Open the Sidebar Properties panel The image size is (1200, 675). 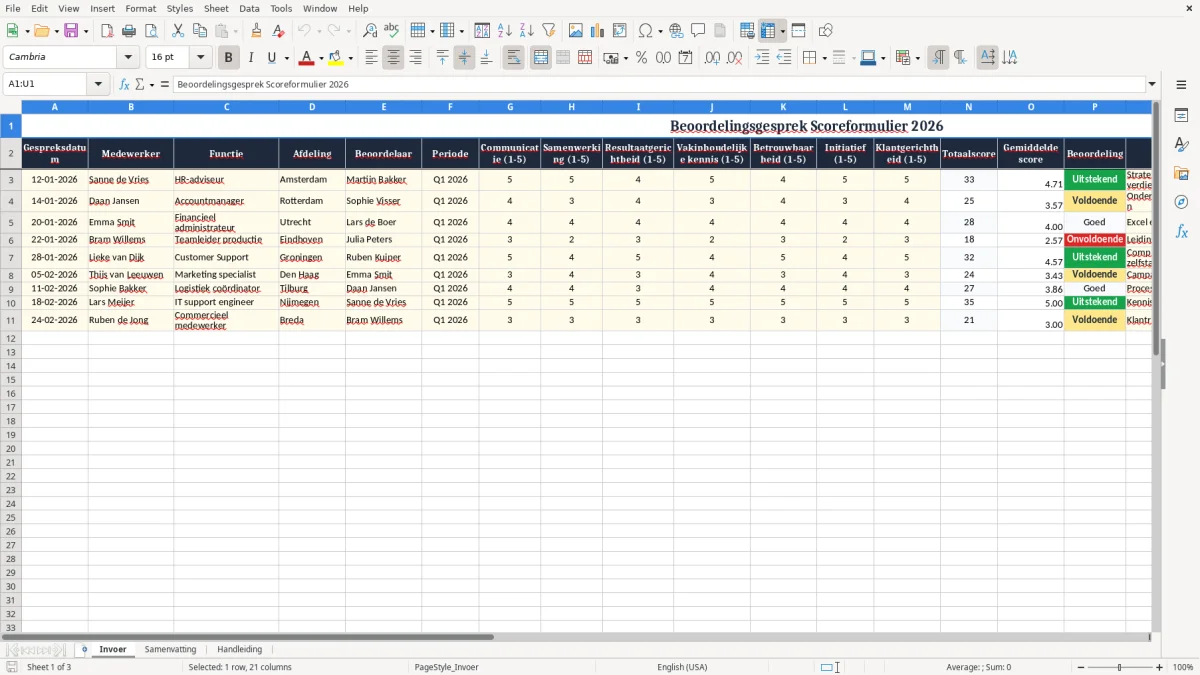[x=1181, y=116]
